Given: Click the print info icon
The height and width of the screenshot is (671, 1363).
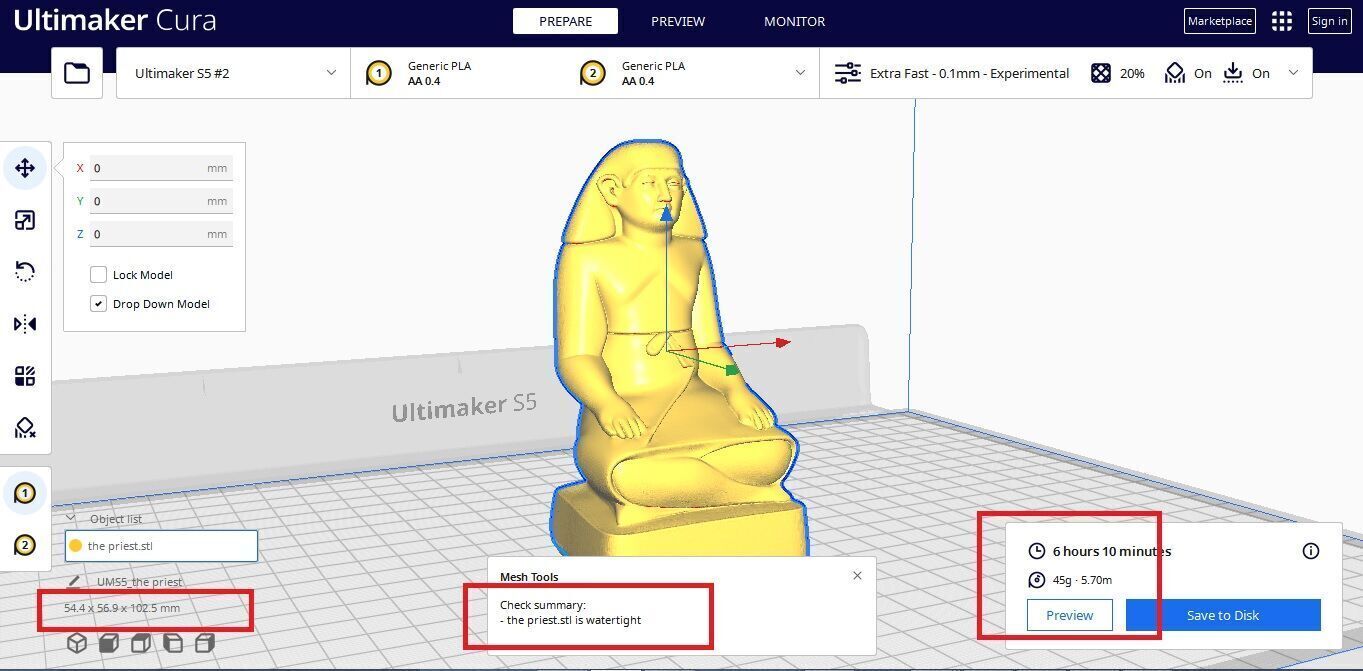Looking at the screenshot, I should pos(1311,551).
